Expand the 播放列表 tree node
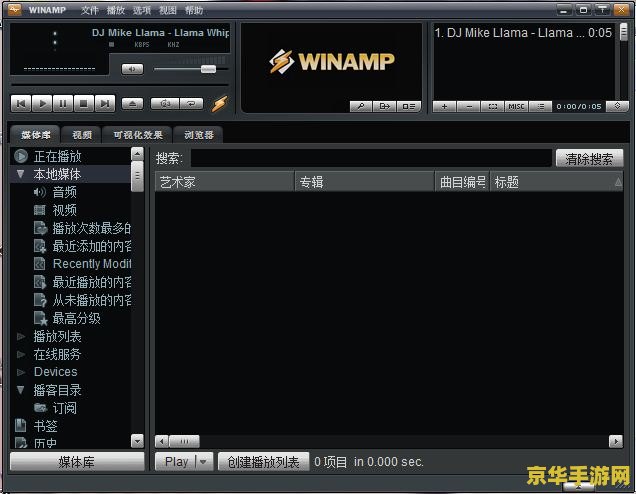636x494 pixels. click(x=21, y=336)
